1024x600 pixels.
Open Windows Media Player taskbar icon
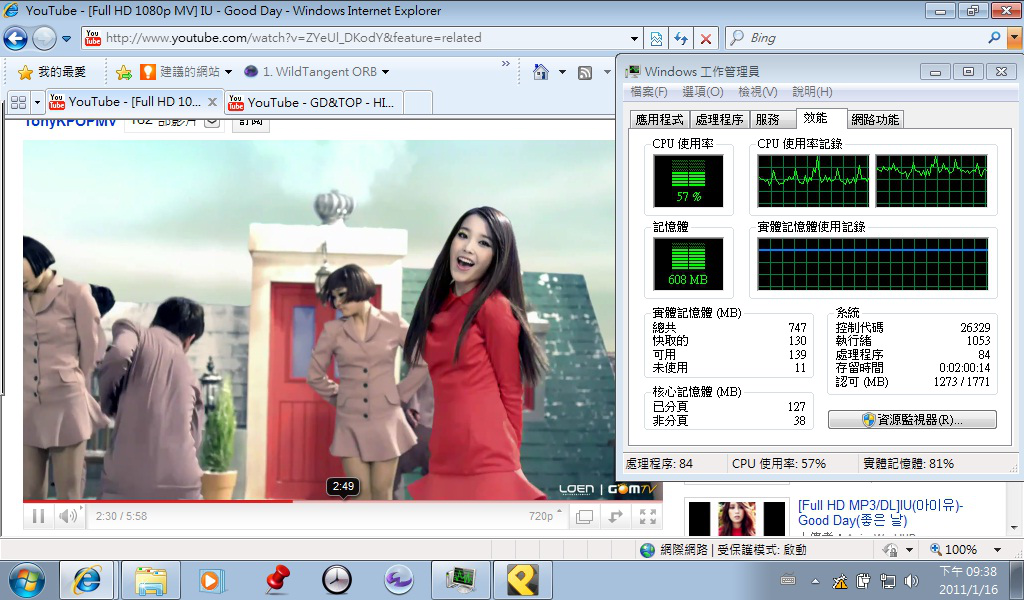tap(212, 580)
